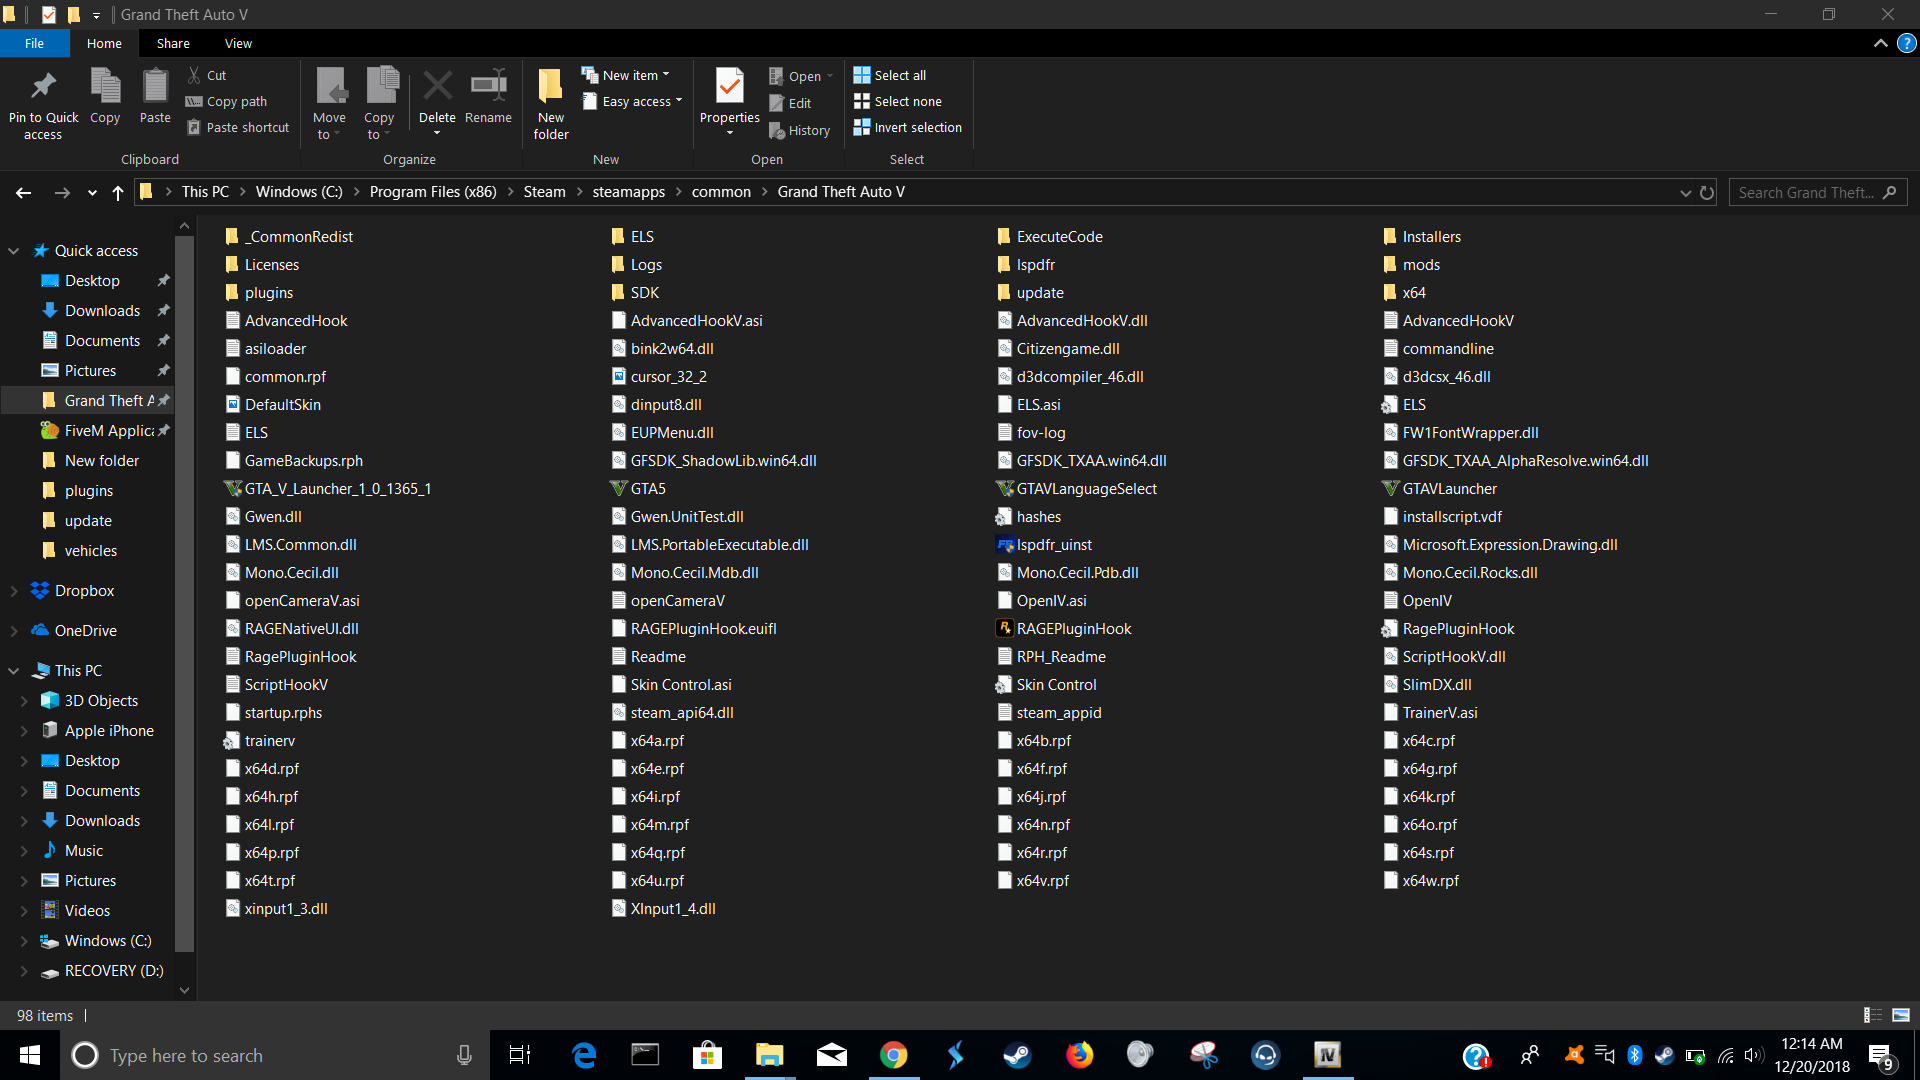Expand the Dropbox tree node
The width and height of the screenshot is (1920, 1080).
(14, 591)
